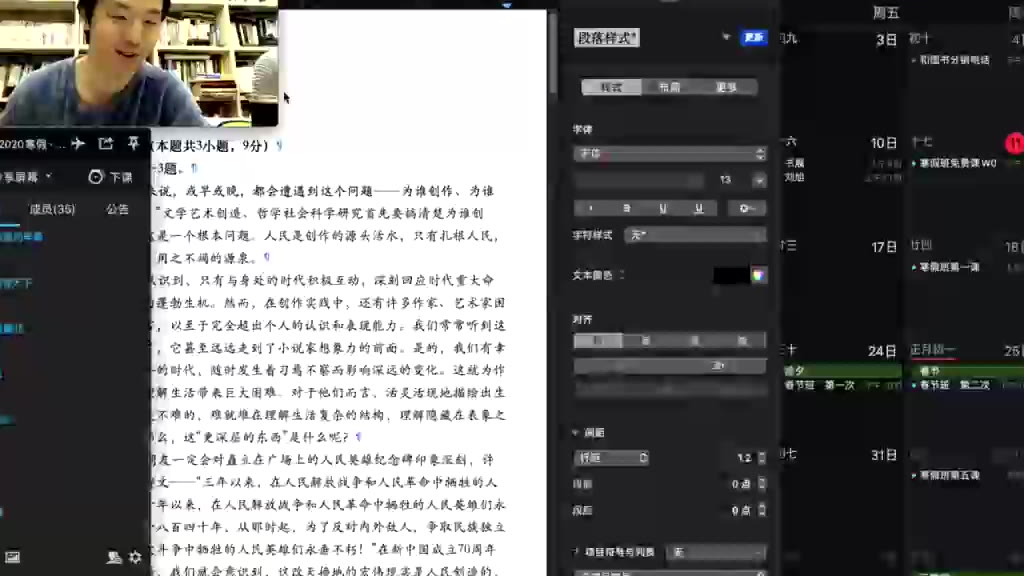1024x576 pixels.
Task: Open chat panel settings gear icon
Action: [135, 557]
